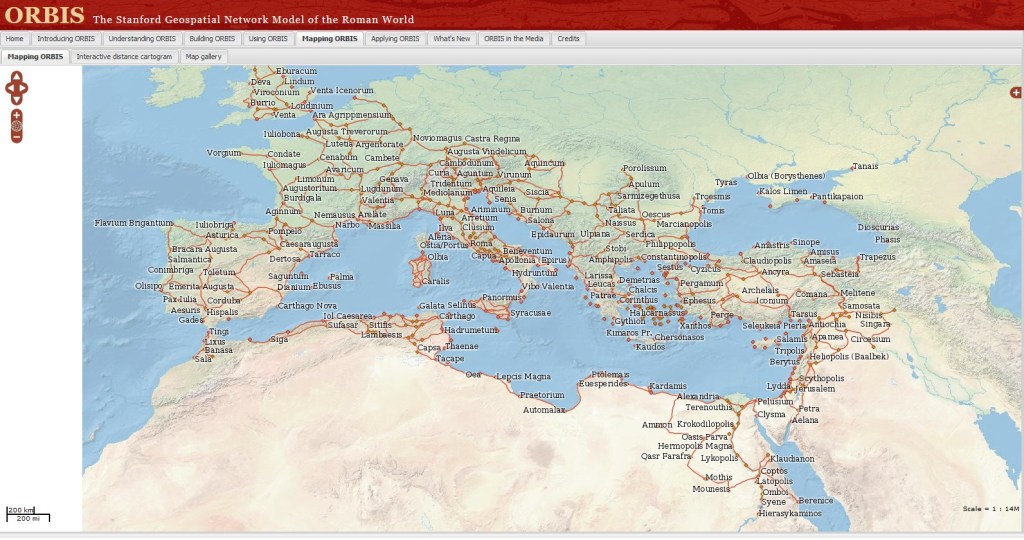Select the Using ORBIS tab
1024x540 pixels.
pos(268,39)
